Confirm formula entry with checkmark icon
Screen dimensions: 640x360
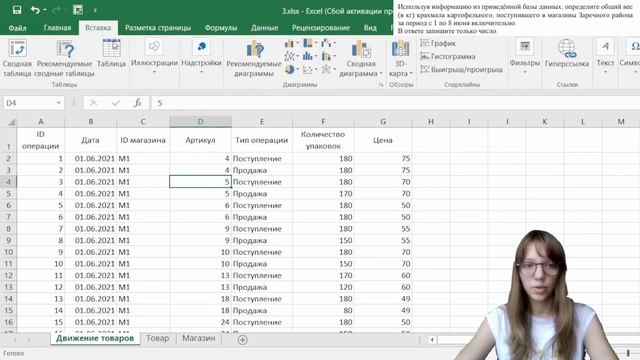coord(116,103)
